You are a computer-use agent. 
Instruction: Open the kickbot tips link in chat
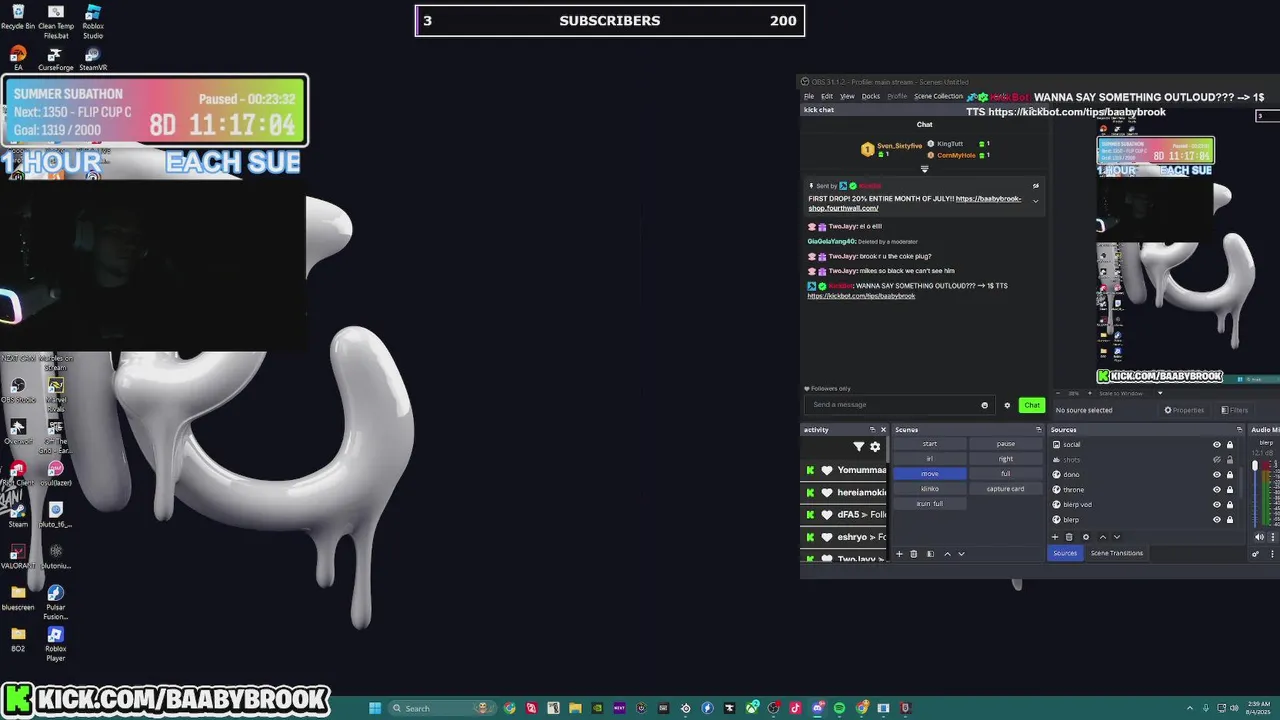click(861, 296)
